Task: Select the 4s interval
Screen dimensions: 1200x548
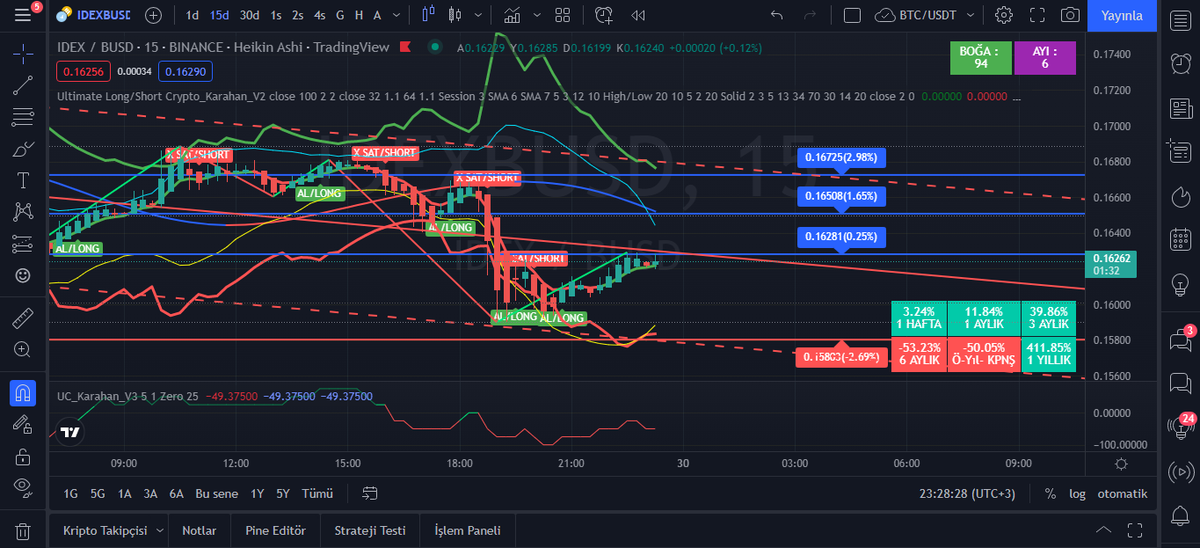Action: pos(319,15)
